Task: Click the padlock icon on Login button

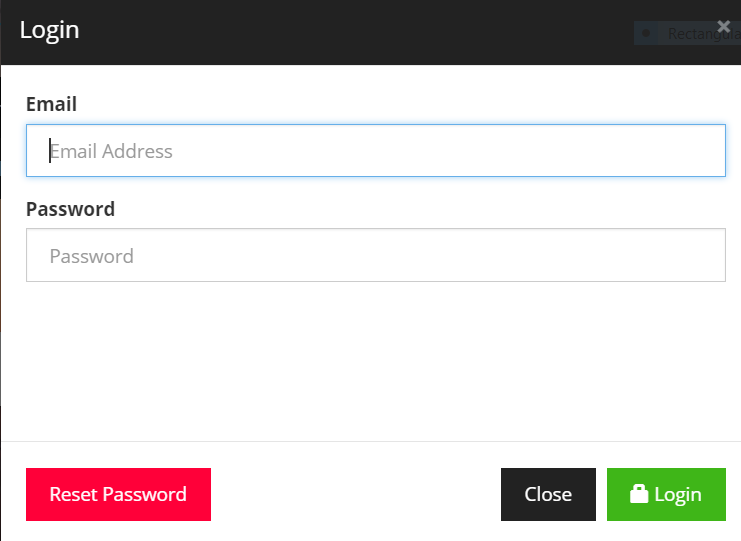Action: [x=638, y=494]
